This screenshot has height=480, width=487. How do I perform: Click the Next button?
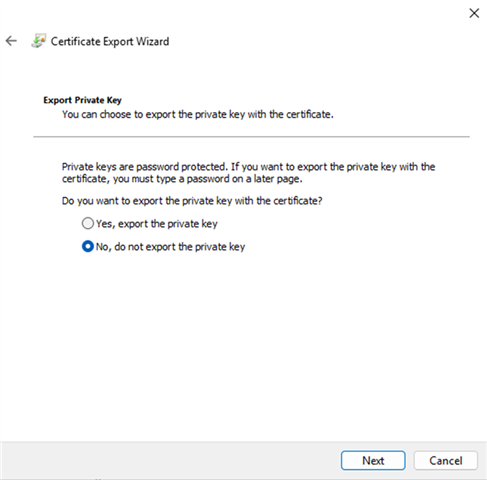(x=373, y=460)
